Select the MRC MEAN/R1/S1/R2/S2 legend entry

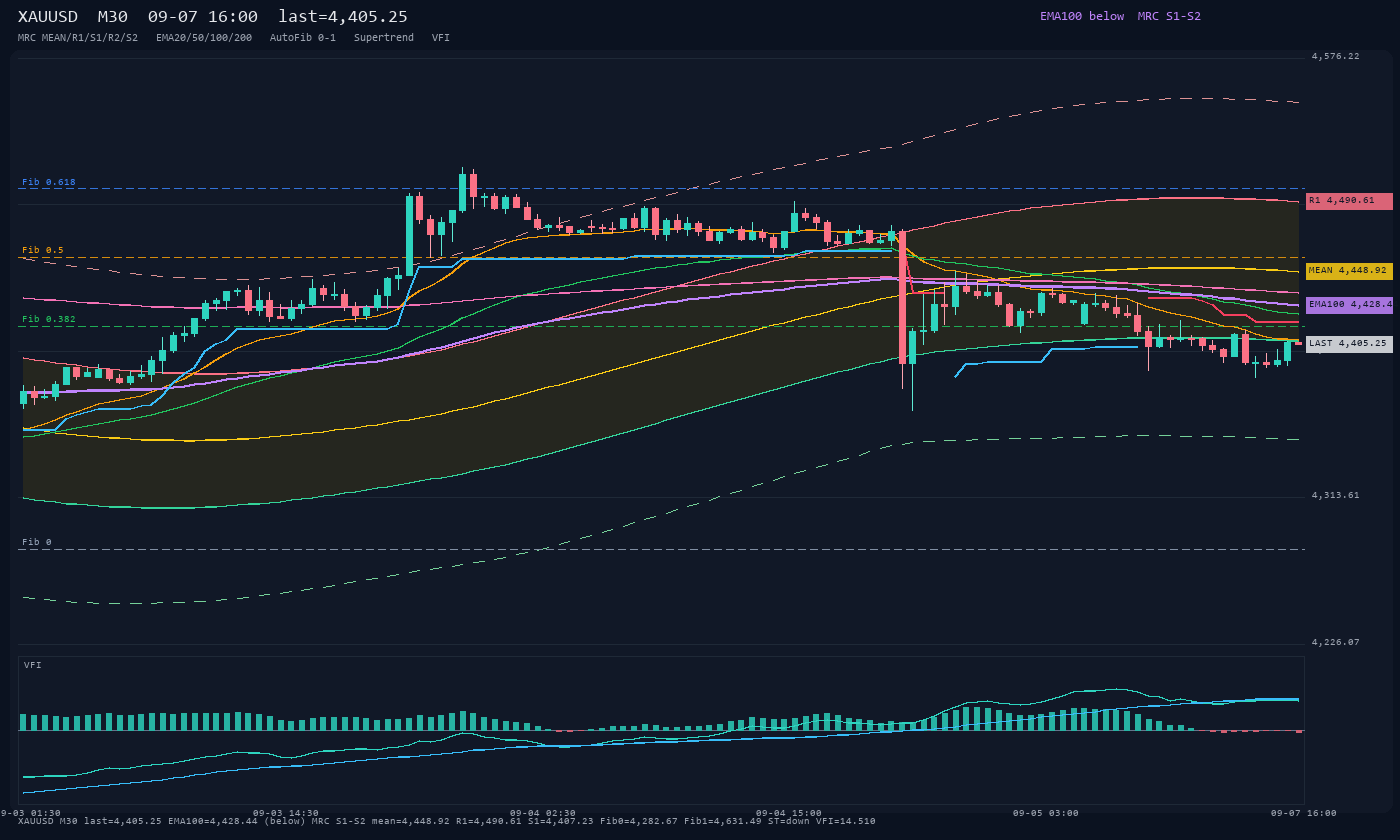pyautogui.click(x=78, y=37)
